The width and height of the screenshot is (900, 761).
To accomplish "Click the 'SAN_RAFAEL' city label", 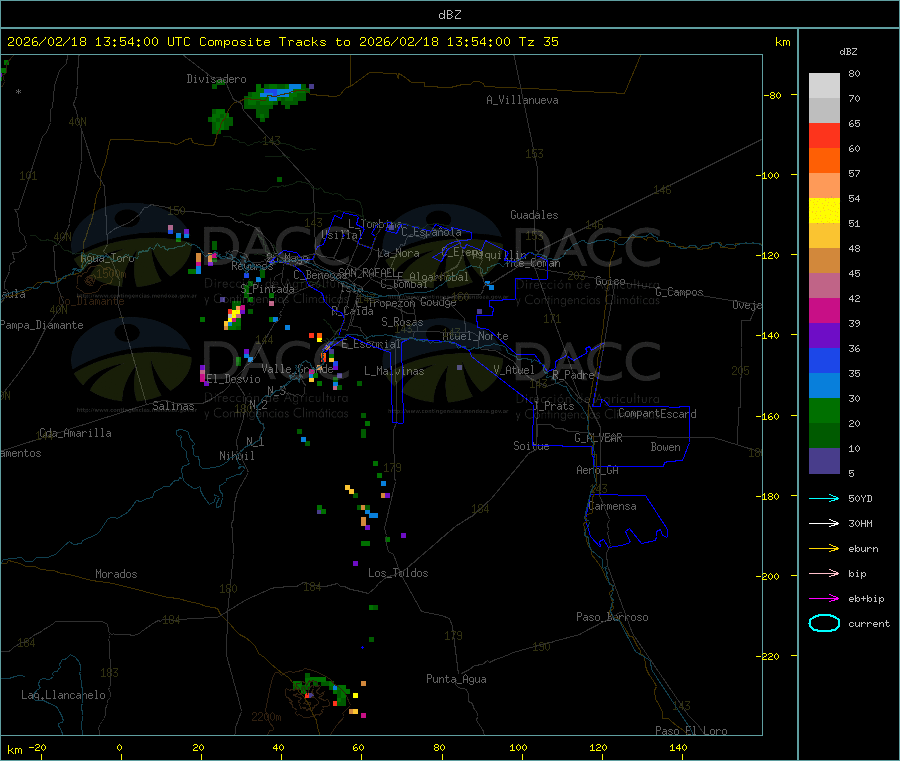I will click(x=367, y=272).
